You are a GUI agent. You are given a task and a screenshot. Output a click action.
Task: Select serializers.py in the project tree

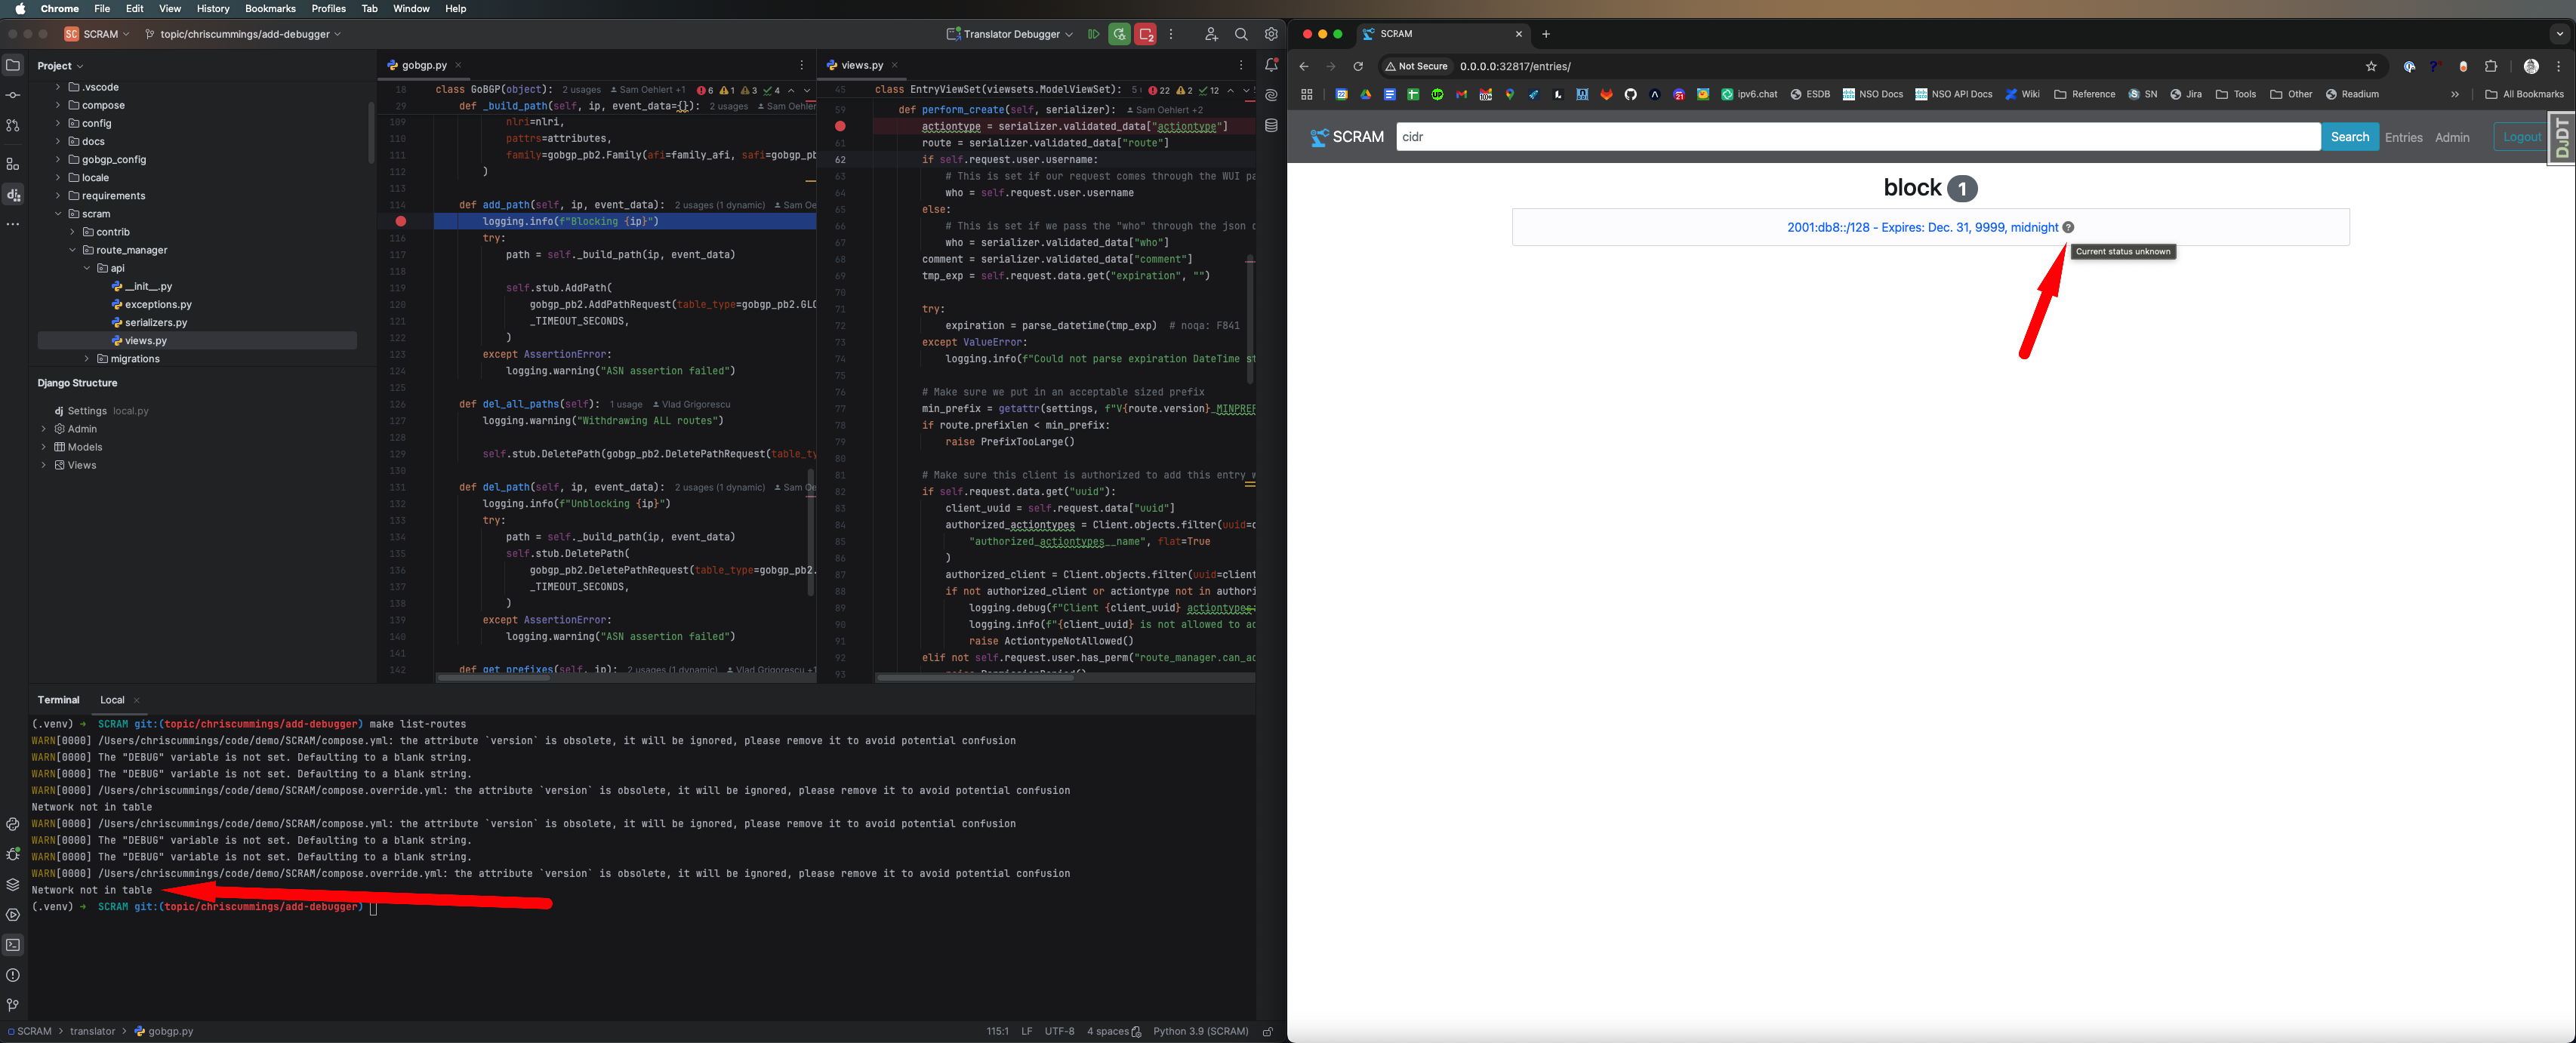click(x=148, y=322)
